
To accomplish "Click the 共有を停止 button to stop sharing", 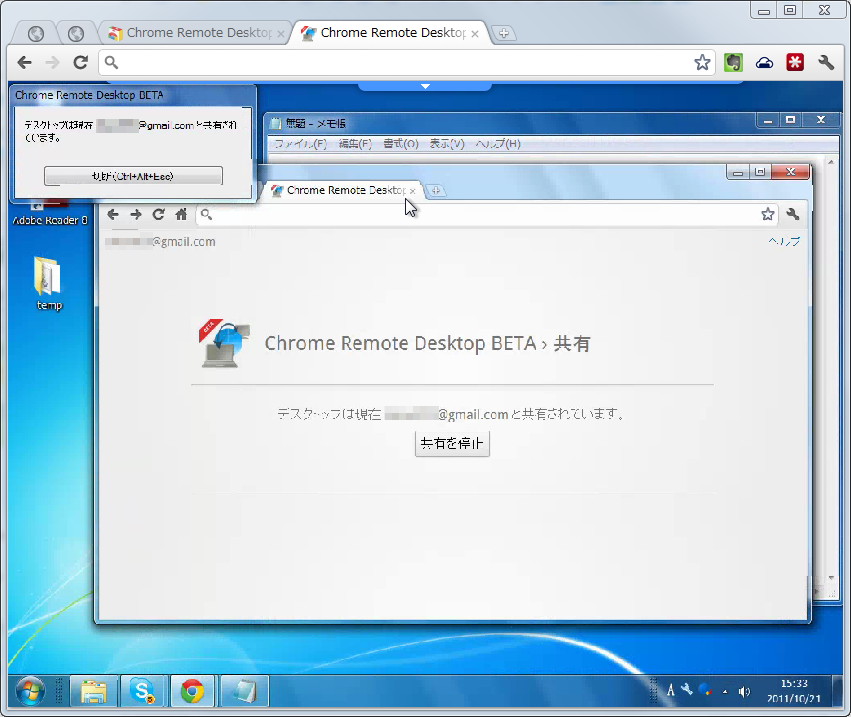I will 452,443.
